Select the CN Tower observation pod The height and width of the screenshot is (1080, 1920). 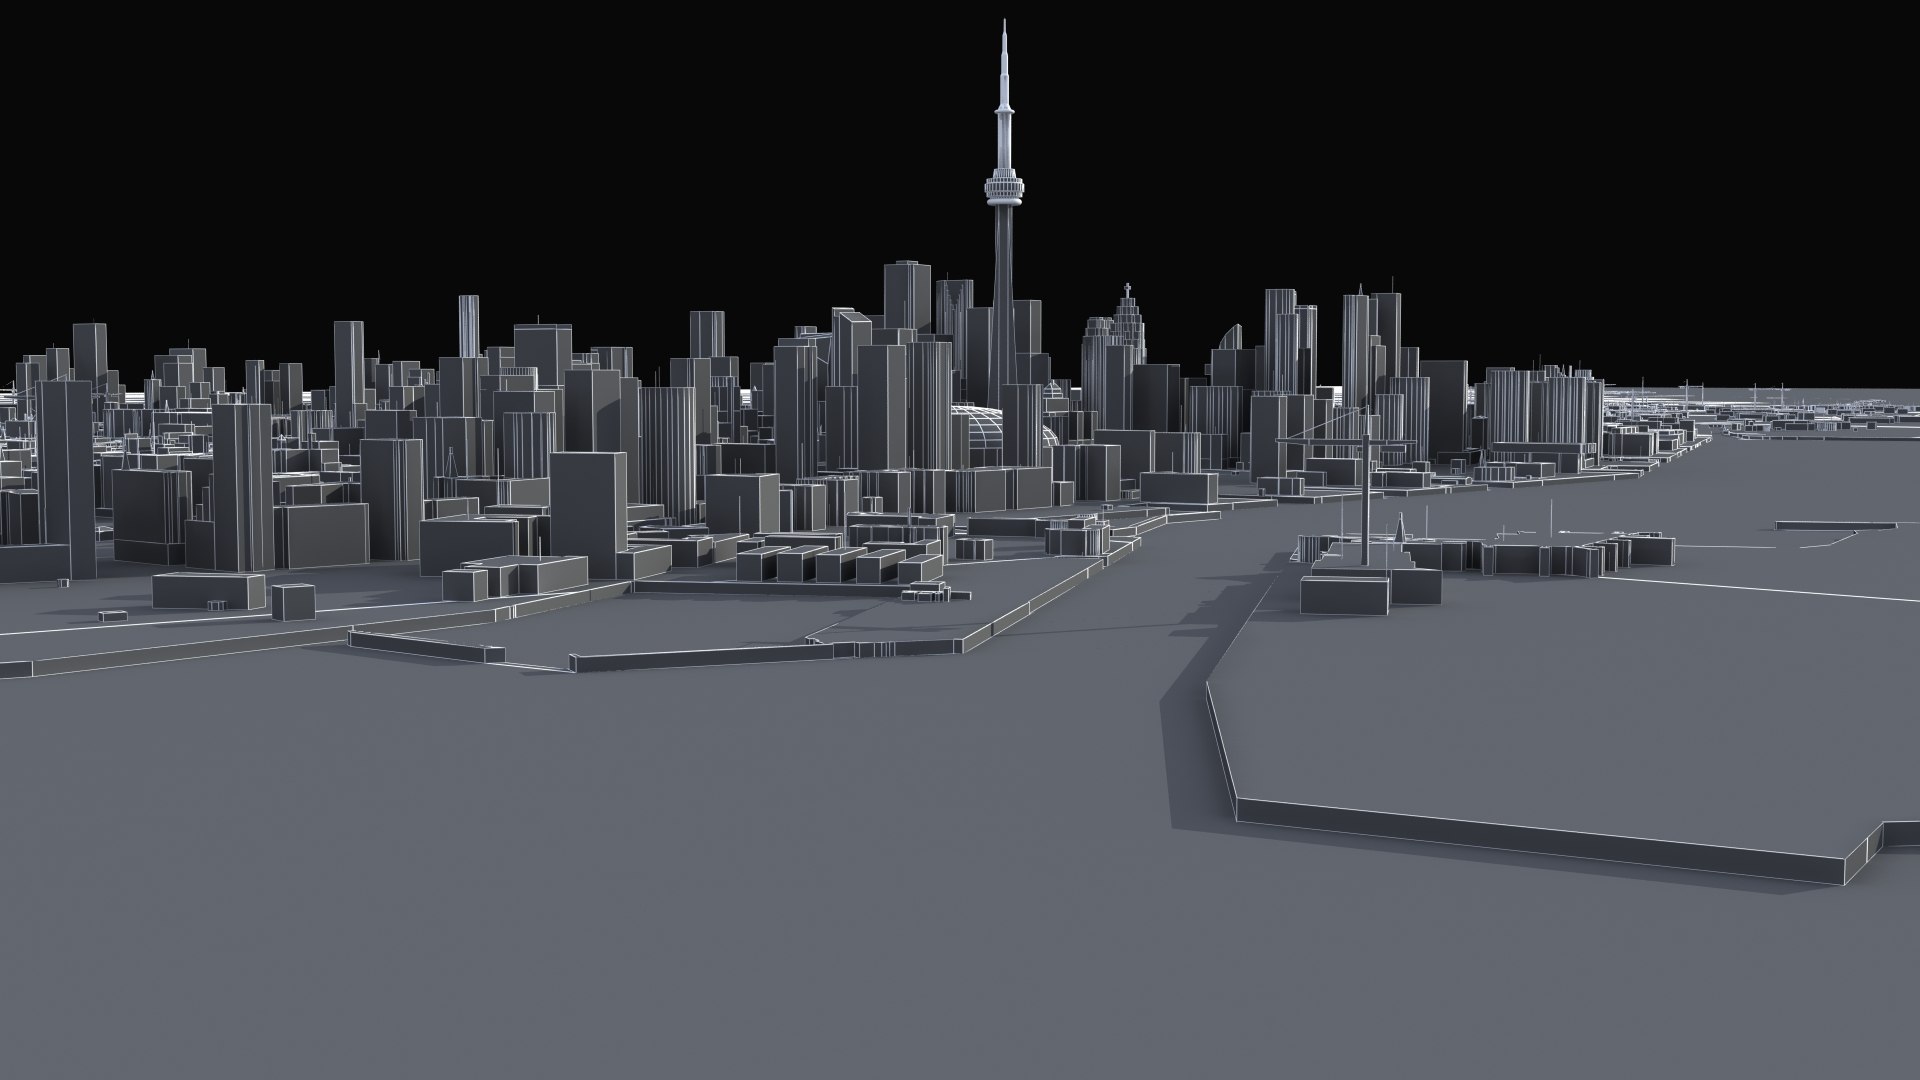[1005, 187]
